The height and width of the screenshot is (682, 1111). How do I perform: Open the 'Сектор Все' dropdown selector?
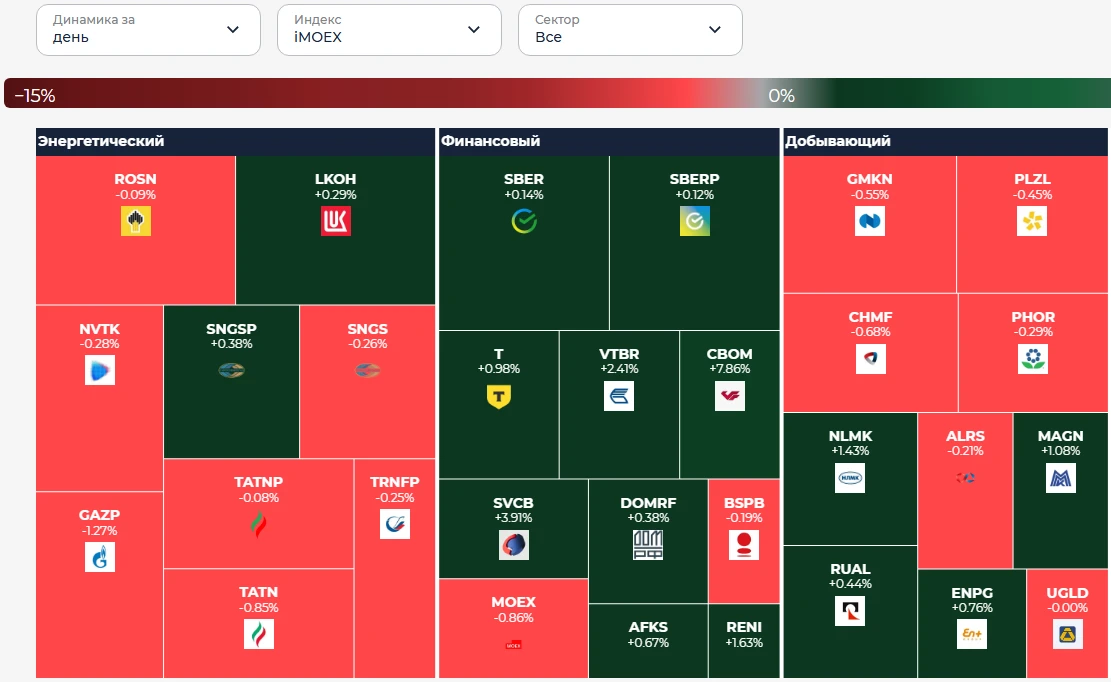pyautogui.click(x=630, y=30)
